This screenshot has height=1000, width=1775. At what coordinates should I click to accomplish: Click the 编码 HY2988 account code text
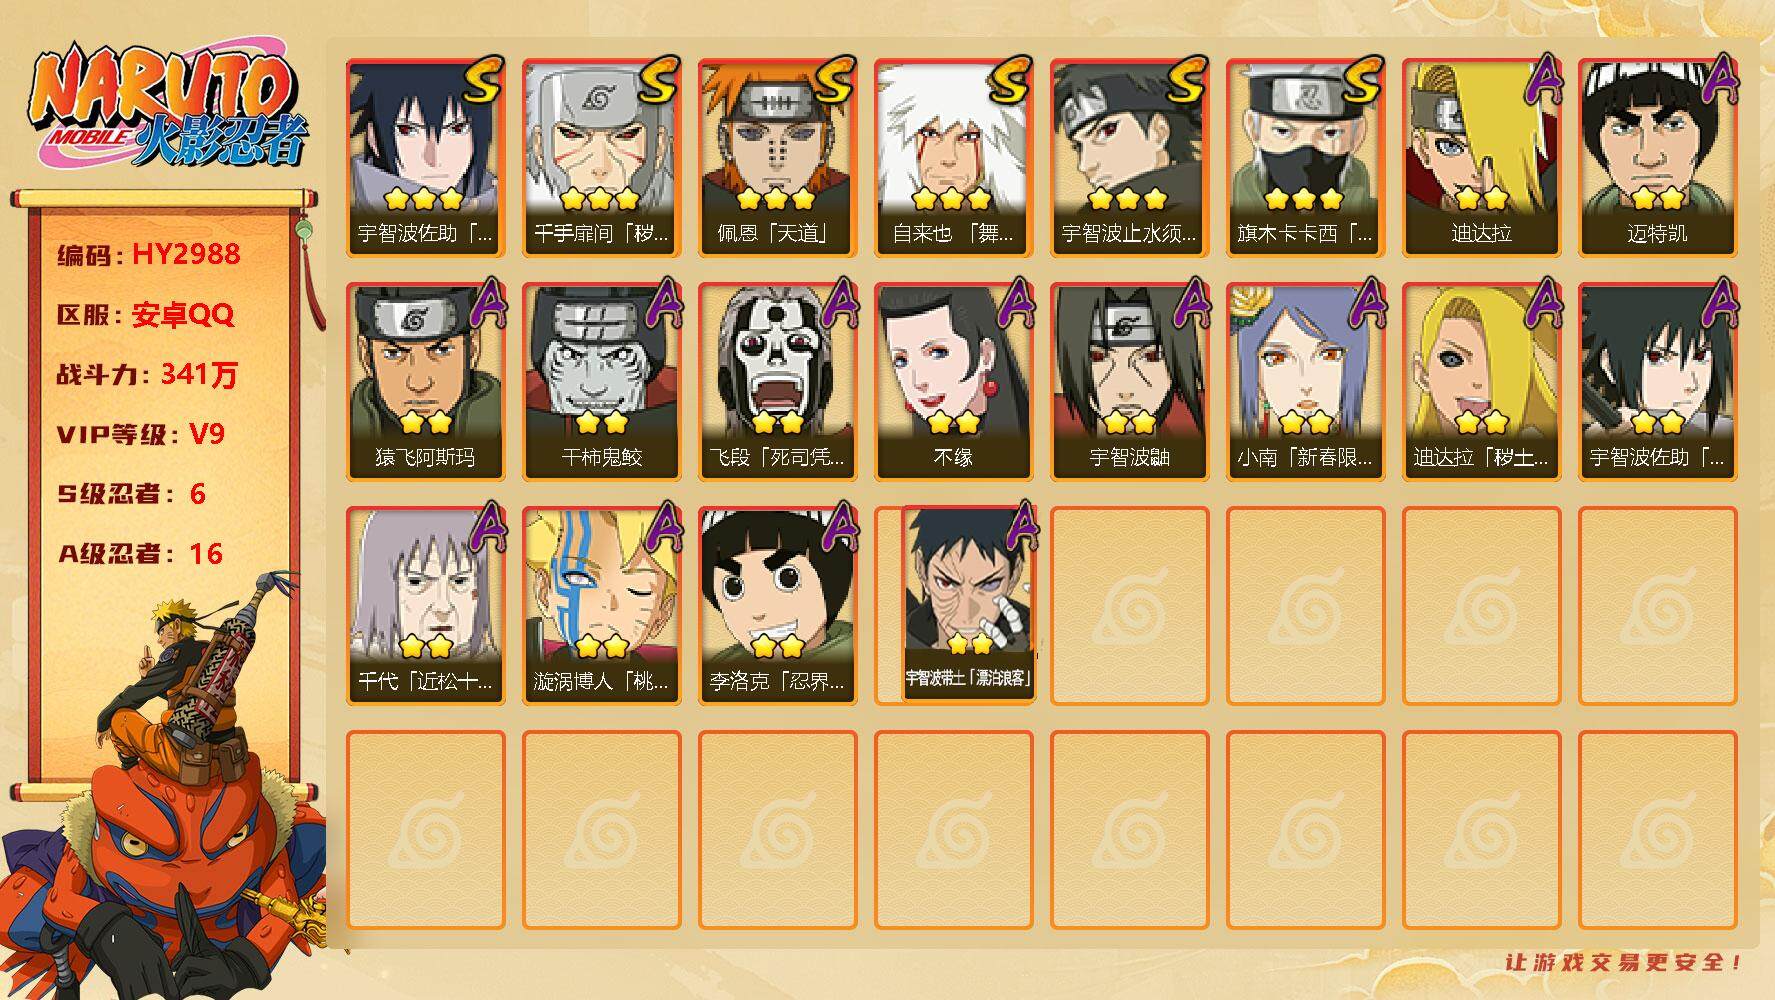tap(148, 254)
